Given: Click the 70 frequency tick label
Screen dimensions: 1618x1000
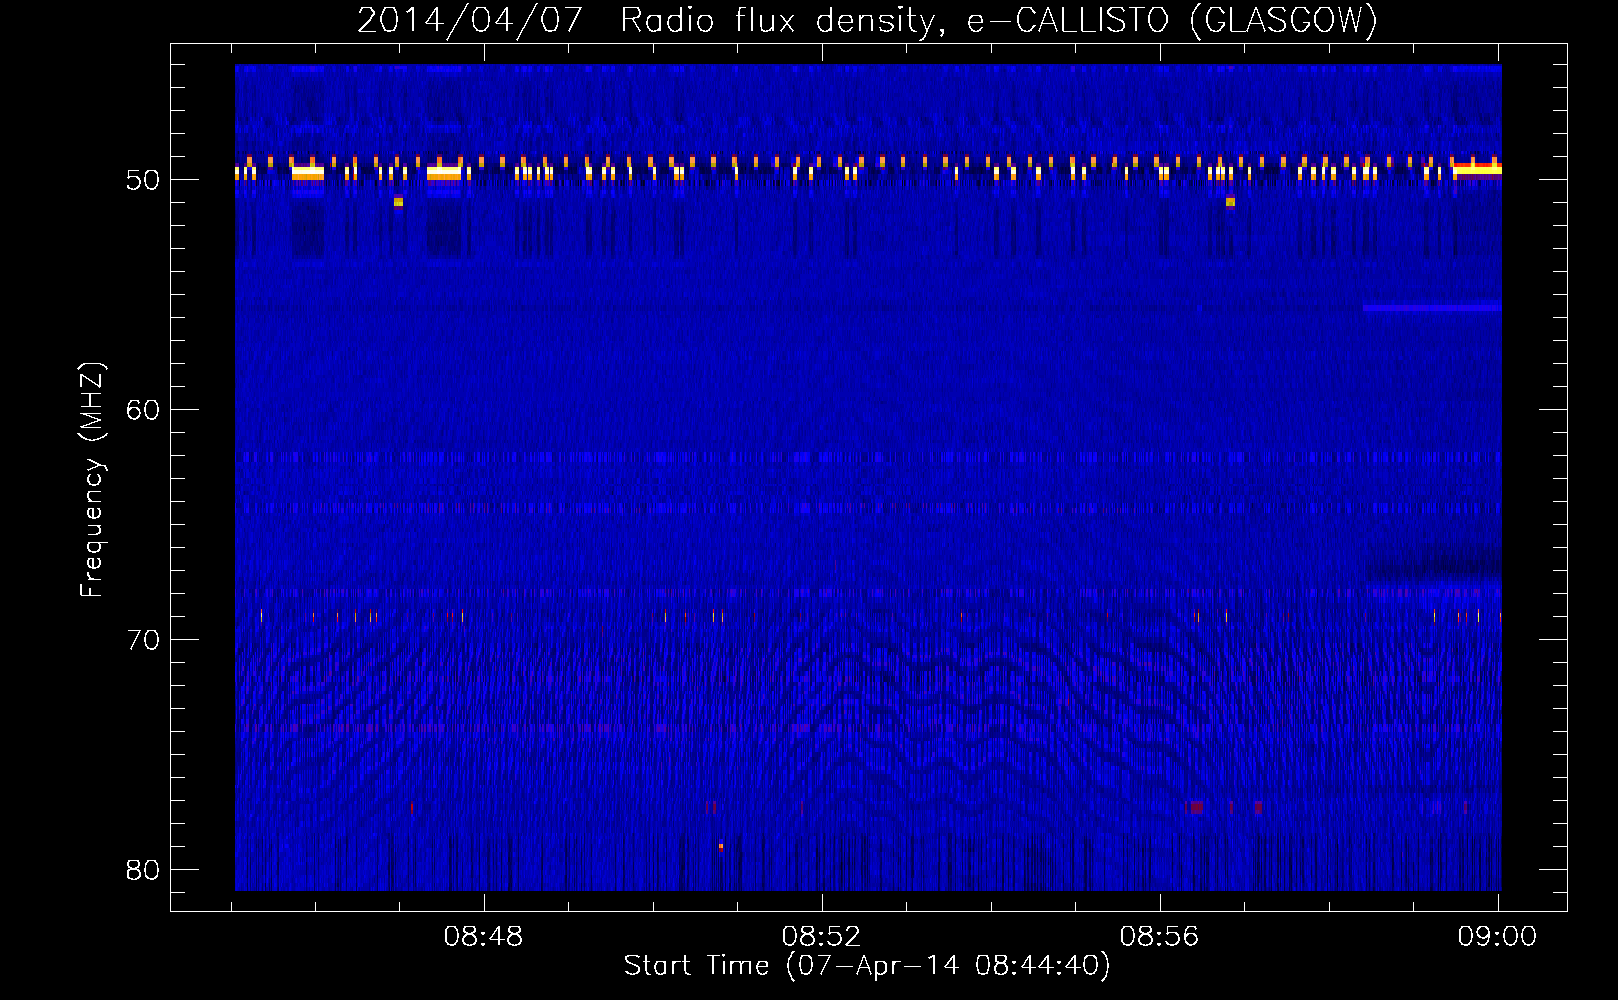Looking at the screenshot, I should (x=143, y=640).
